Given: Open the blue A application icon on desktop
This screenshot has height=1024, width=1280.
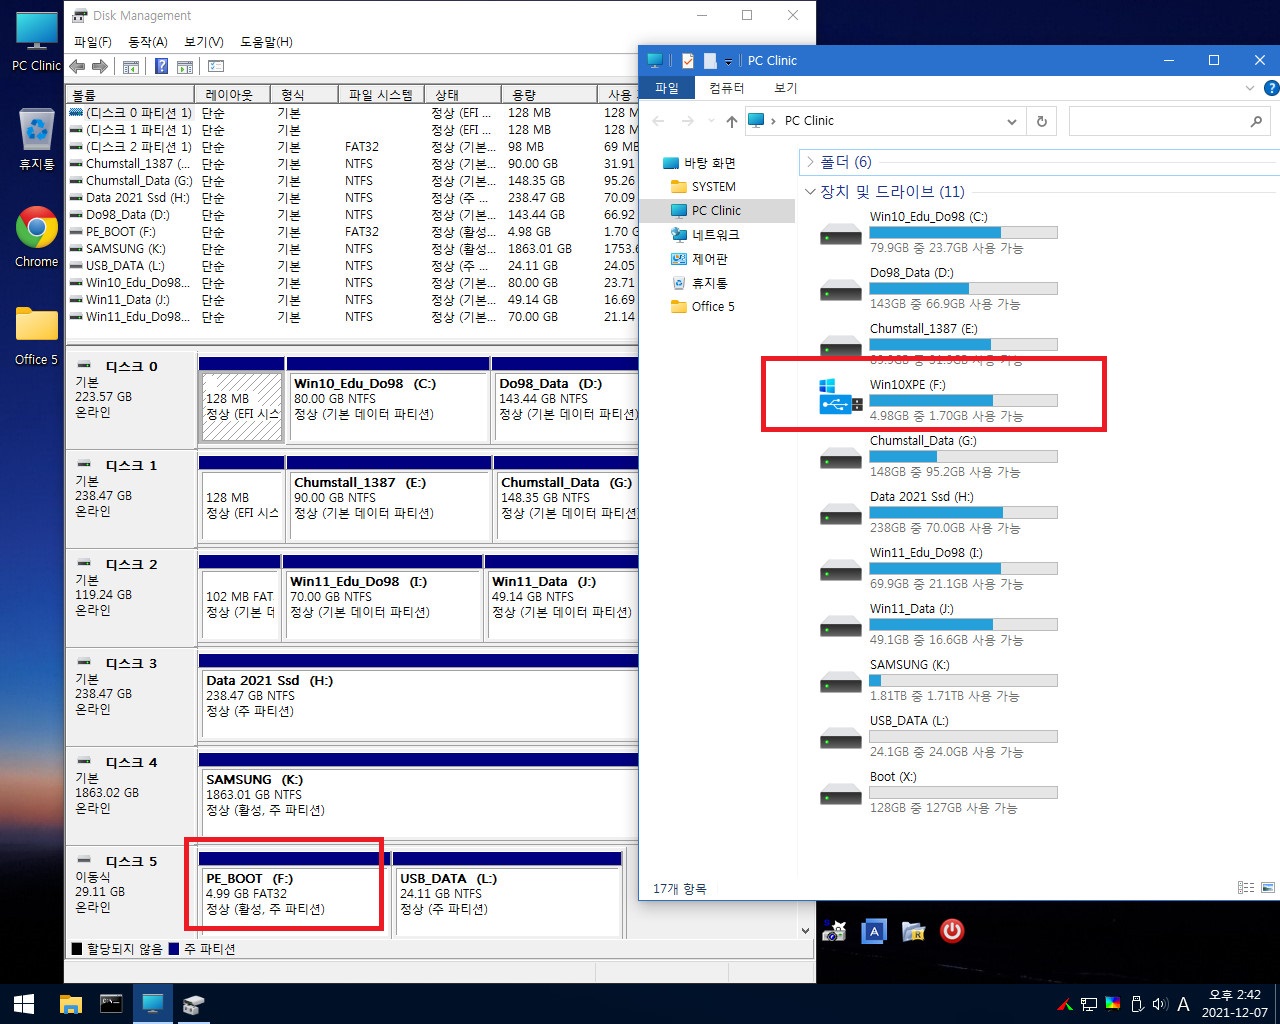Looking at the screenshot, I should (x=874, y=931).
